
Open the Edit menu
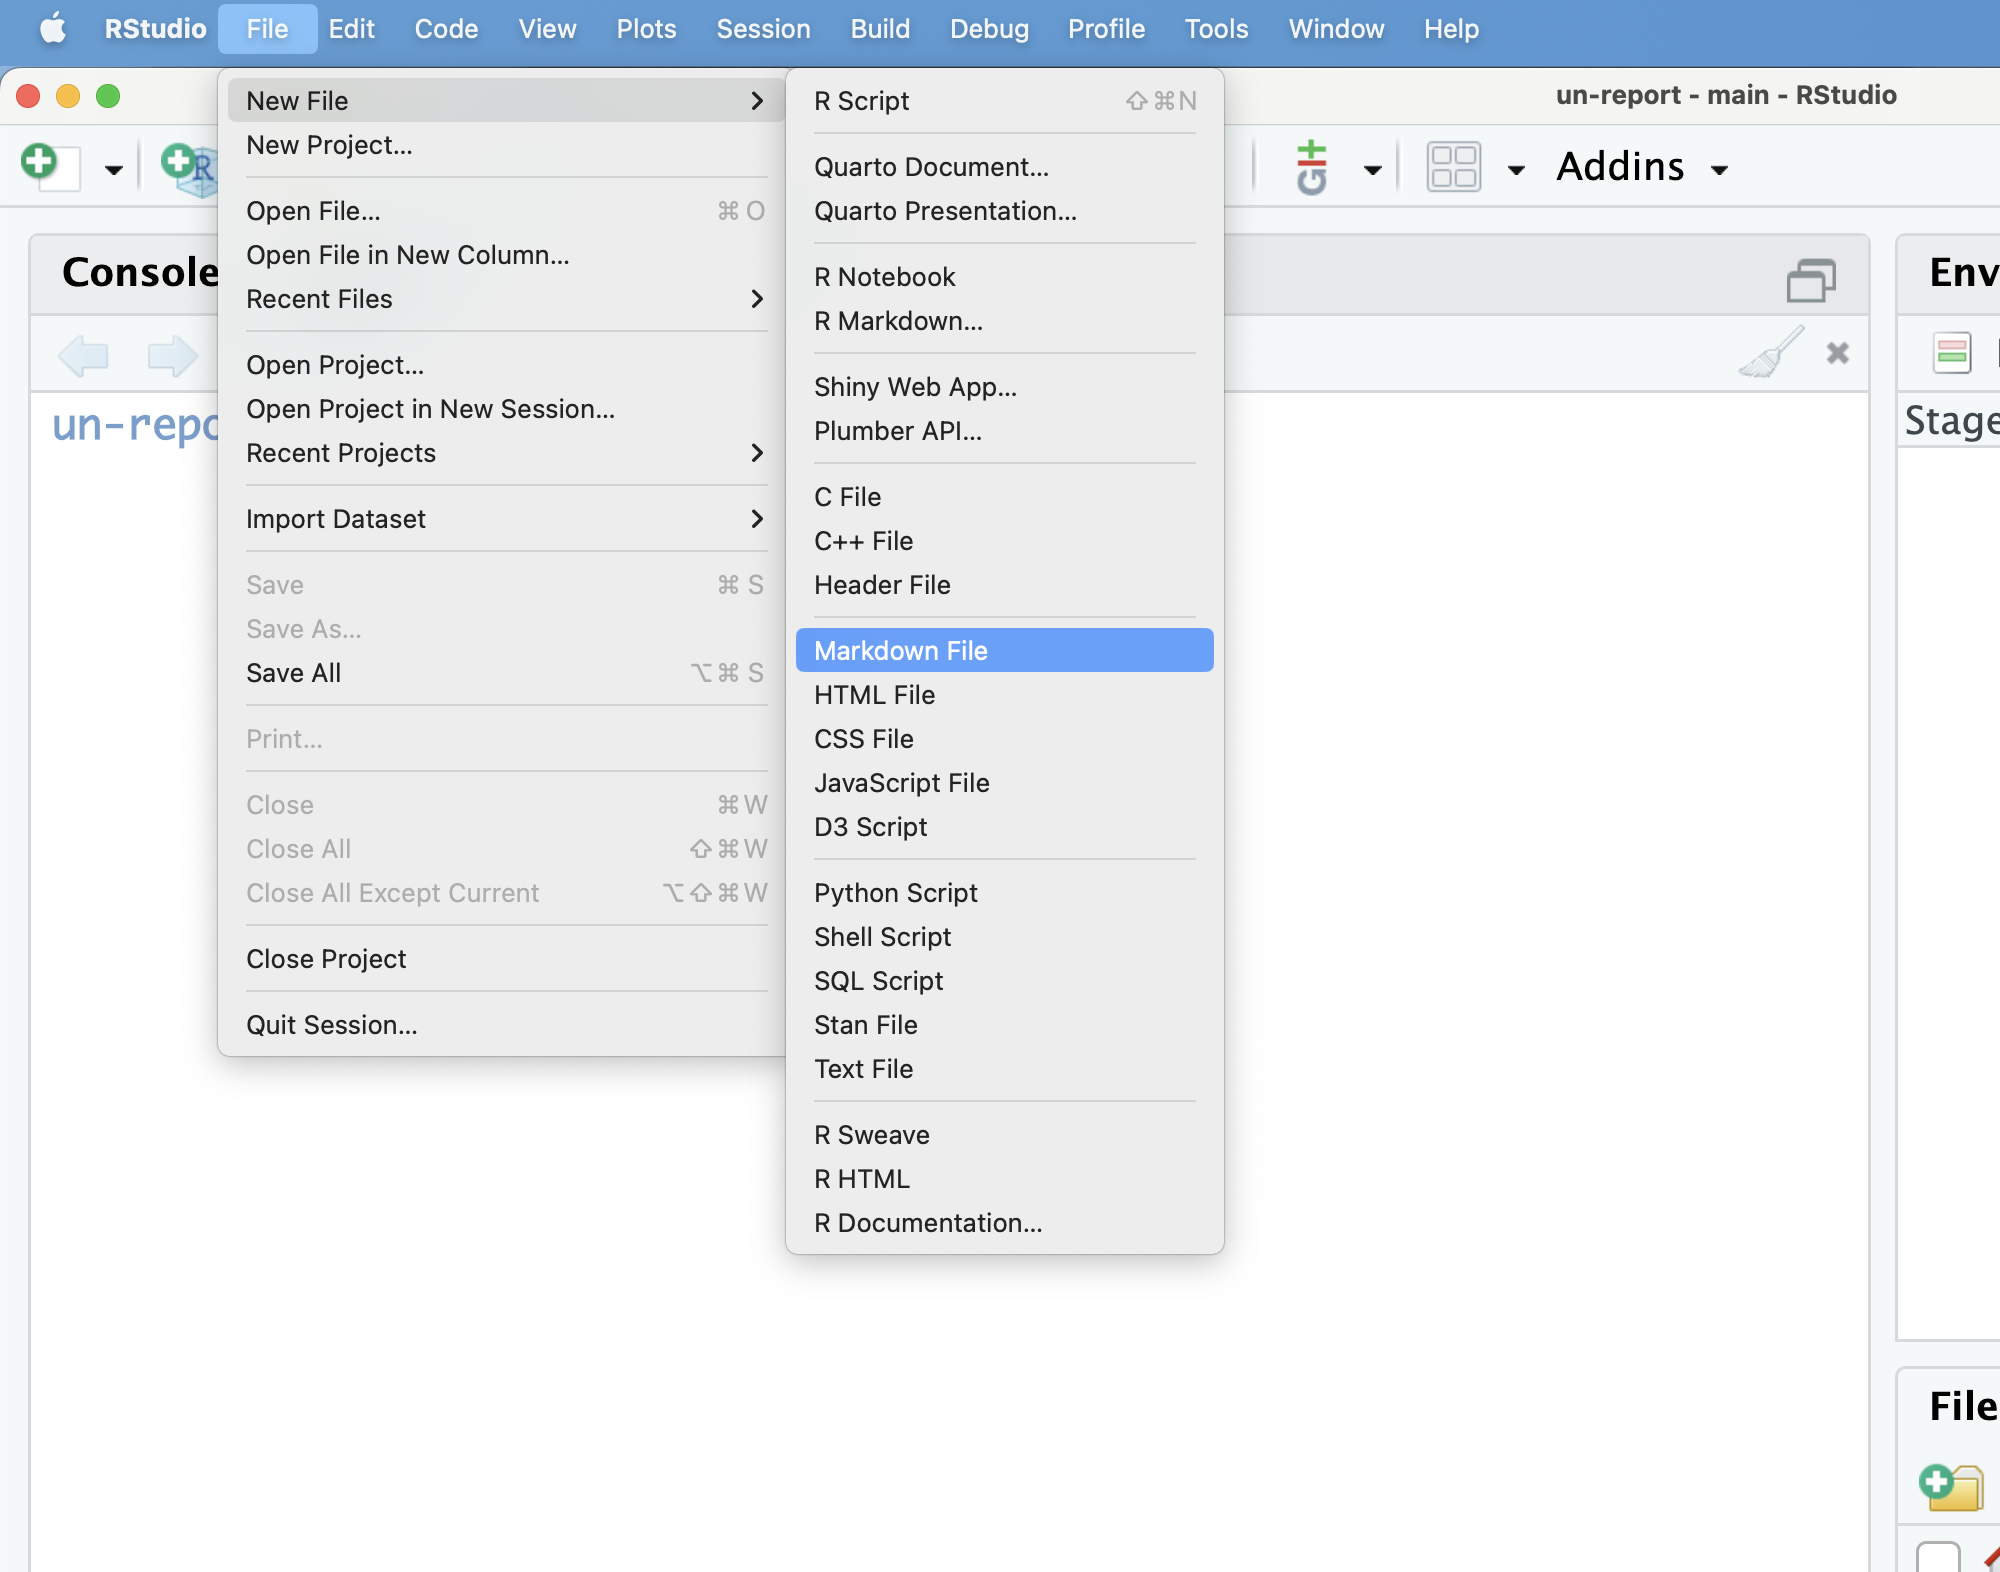click(351, 29)
